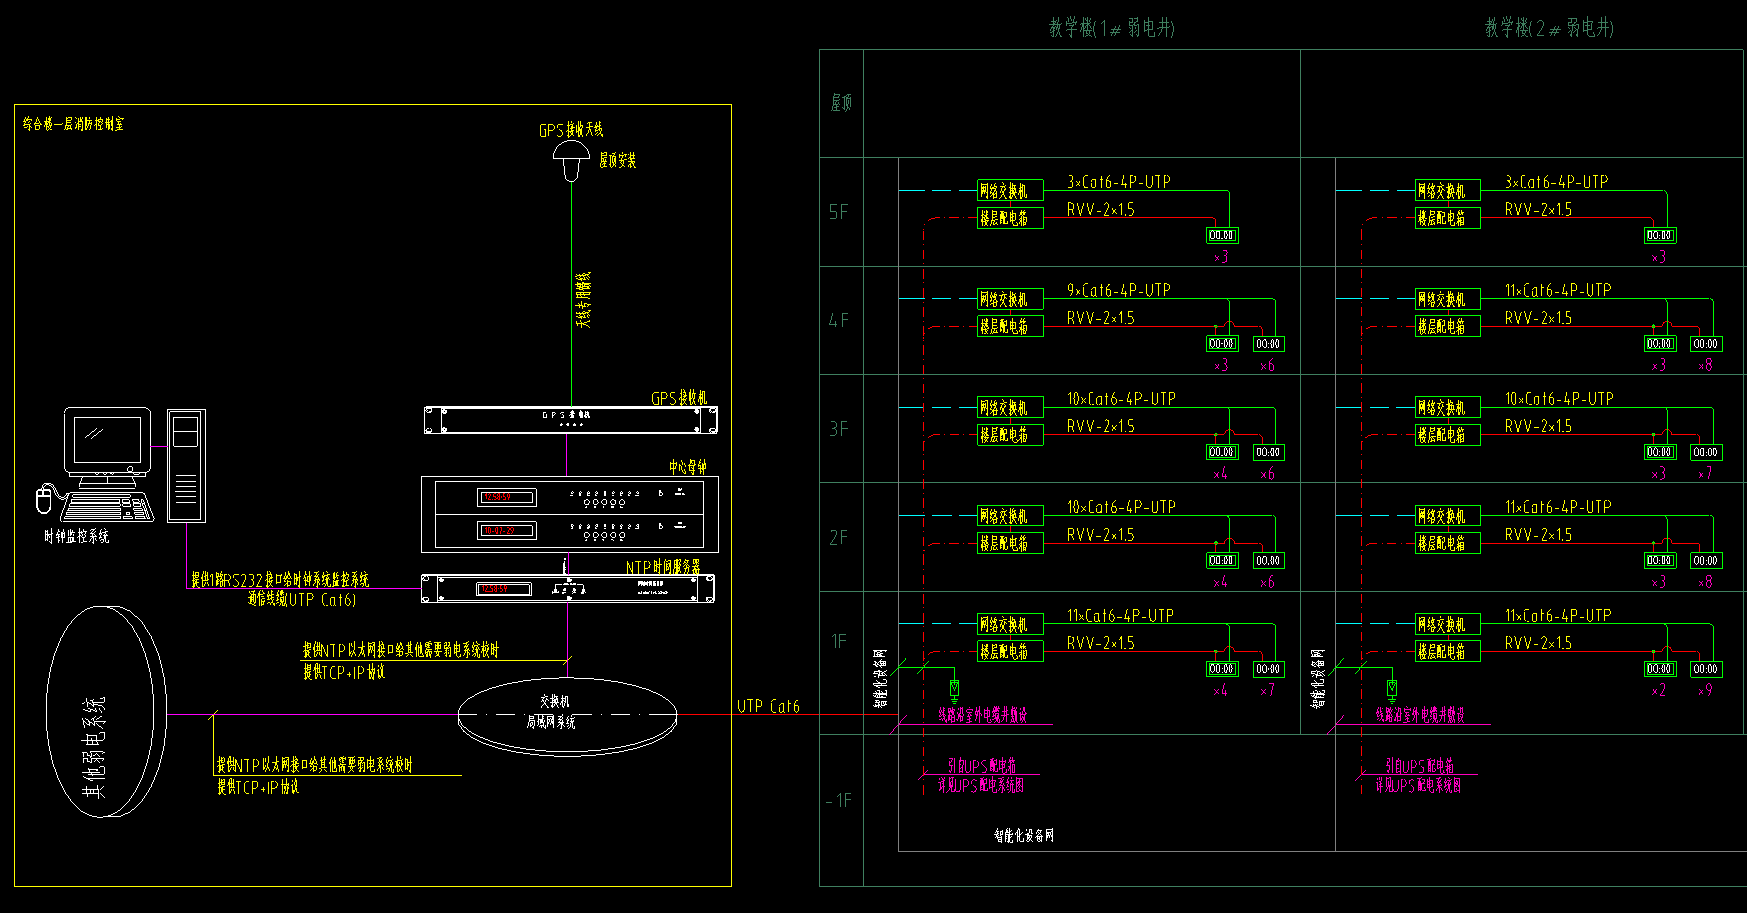Select the GPS antenna dome symbol
Image resolution: width=1747 pixels, height=913 pixels.
click(571, 161)
